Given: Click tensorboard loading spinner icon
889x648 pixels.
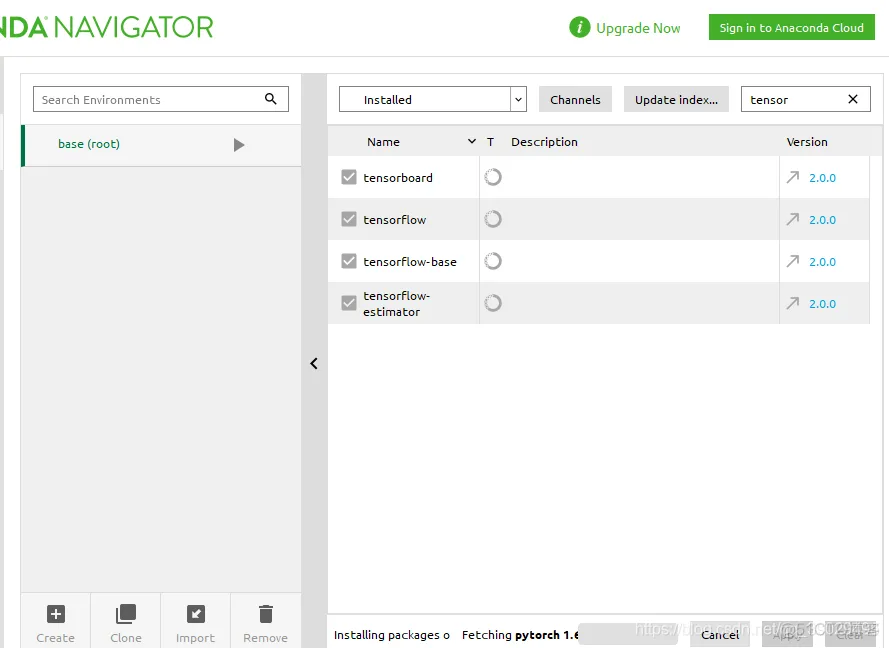Looking at the screenshot, I should click(x=493, y=177).
